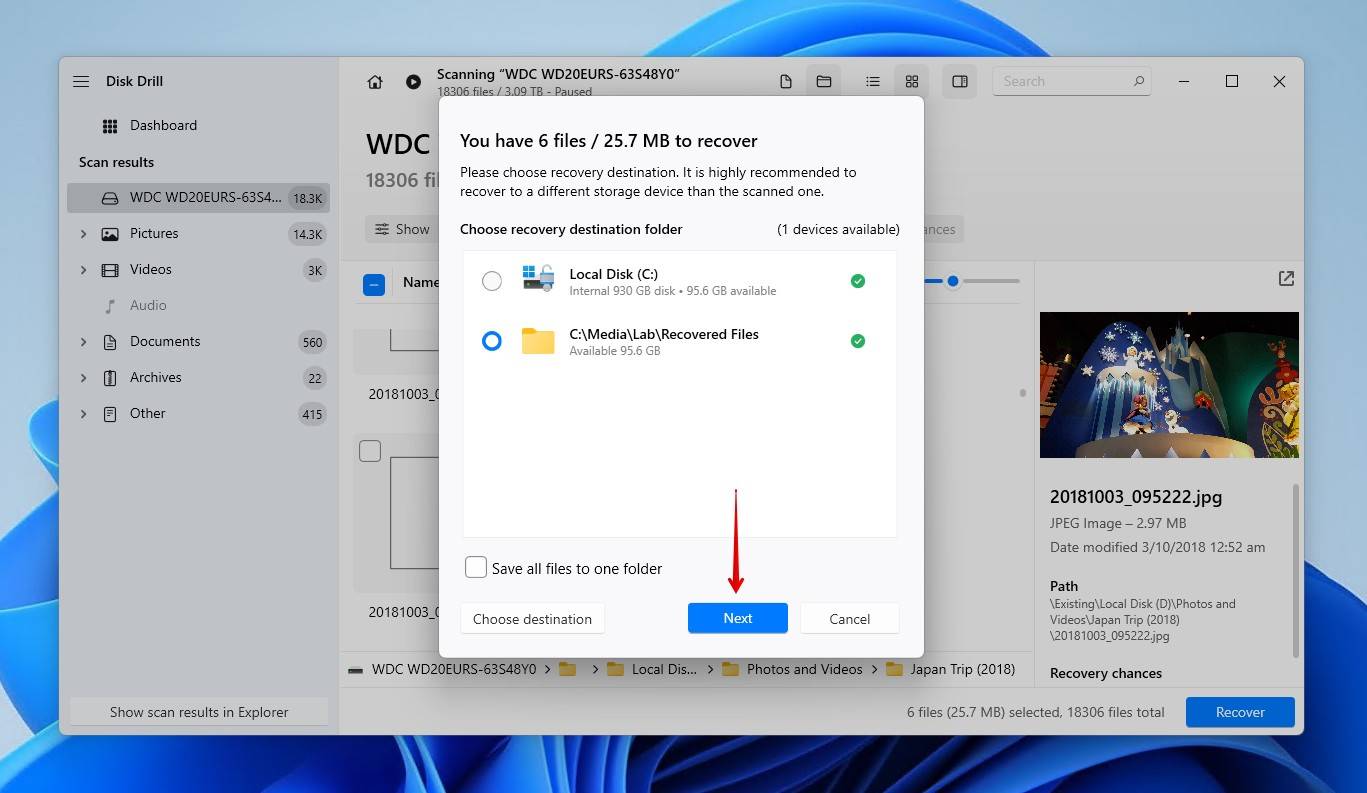This screenshot has height=793, width=1367.
Task: Select the C:\Media\Lab\Recovered Files radio button
Action: point(492,341)
